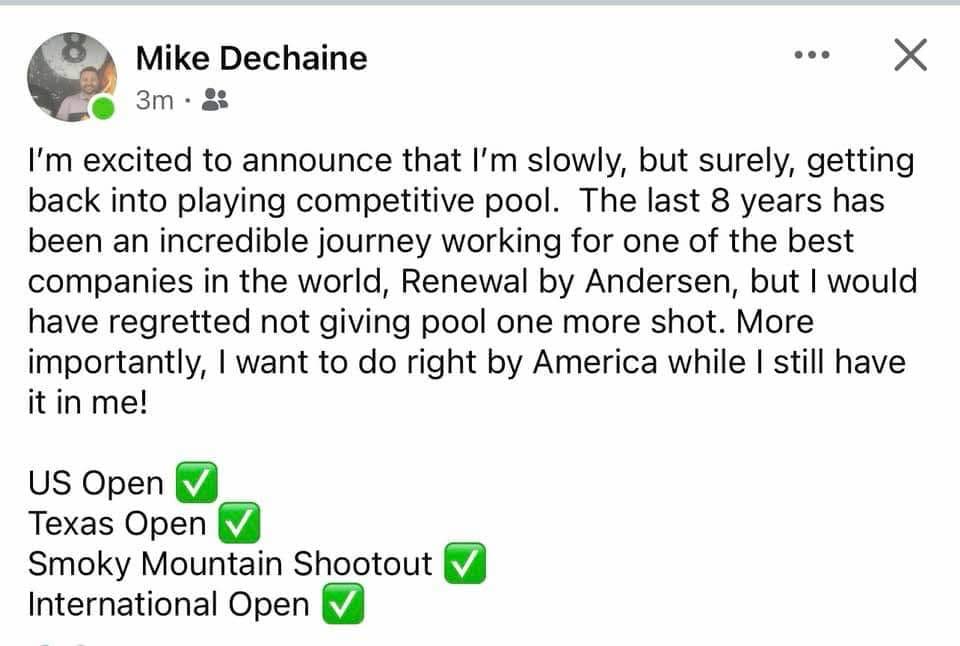Click the closing words it in me!
This screenshot has height=646, width=960.
(87, 403)
